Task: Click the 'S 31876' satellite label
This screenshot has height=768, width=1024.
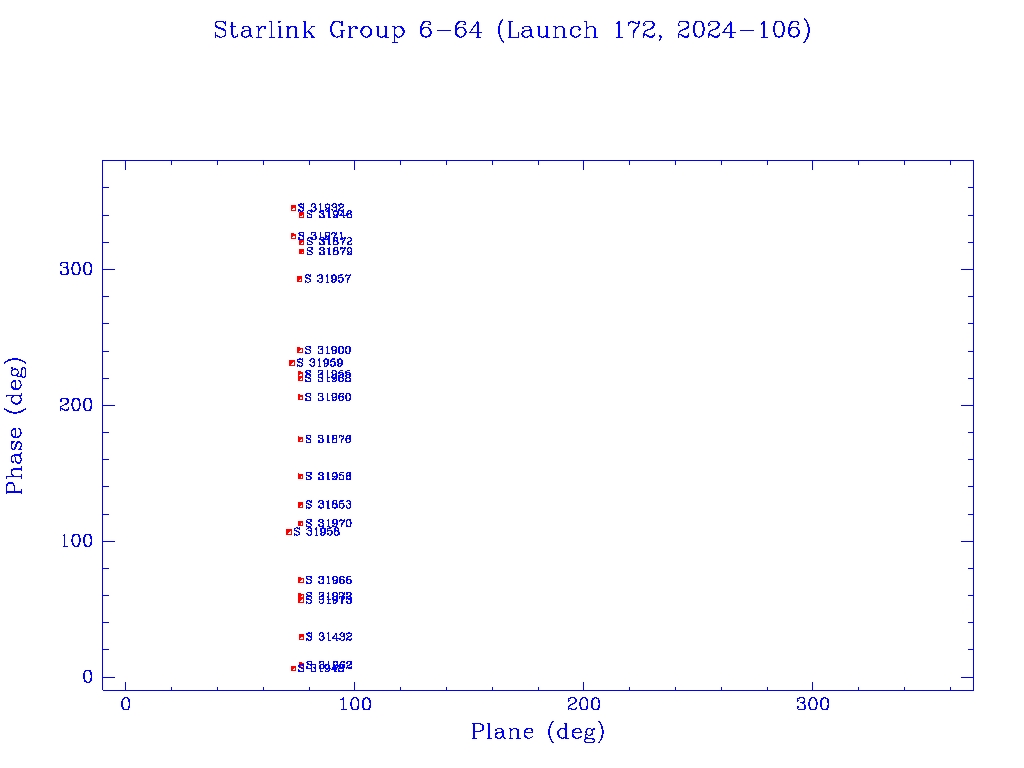Action: (x=328, y=440)
